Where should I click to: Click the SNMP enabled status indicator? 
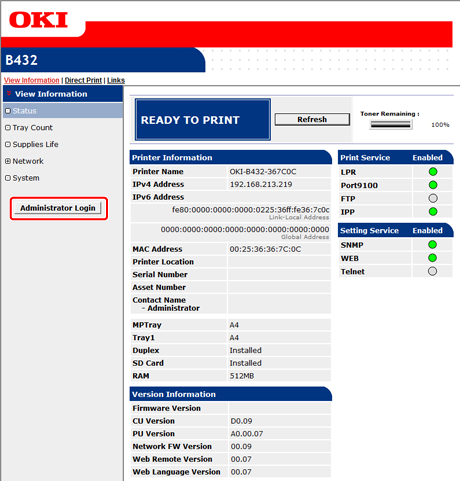[x=432, y=245]
